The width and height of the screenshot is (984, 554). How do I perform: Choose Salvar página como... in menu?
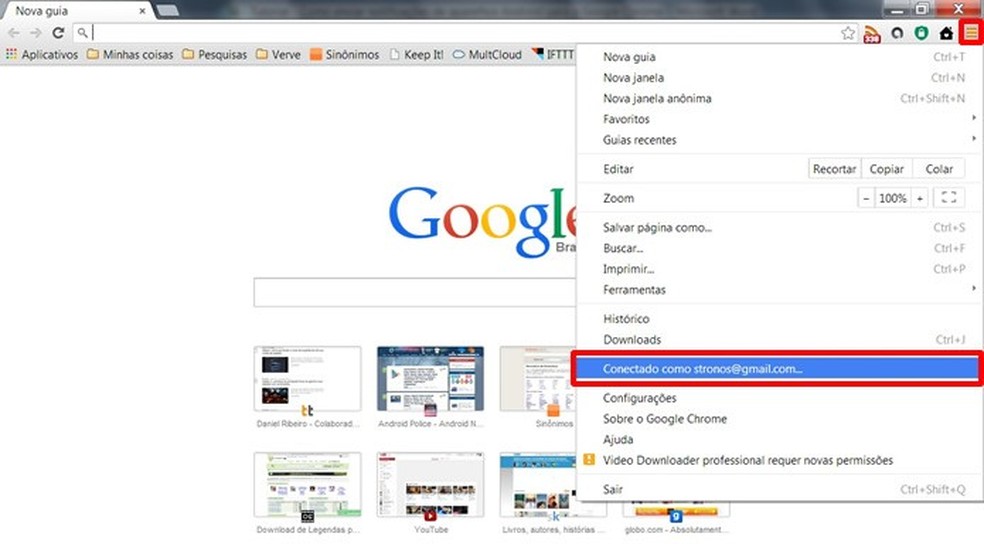[x=779, y=228]
